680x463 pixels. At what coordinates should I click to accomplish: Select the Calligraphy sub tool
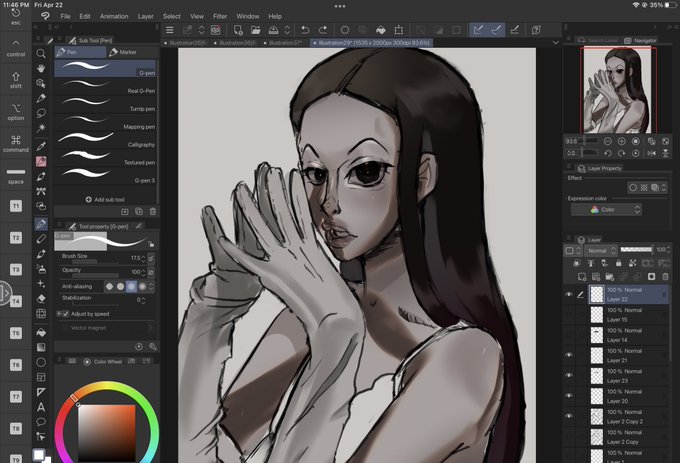[105, 140]
